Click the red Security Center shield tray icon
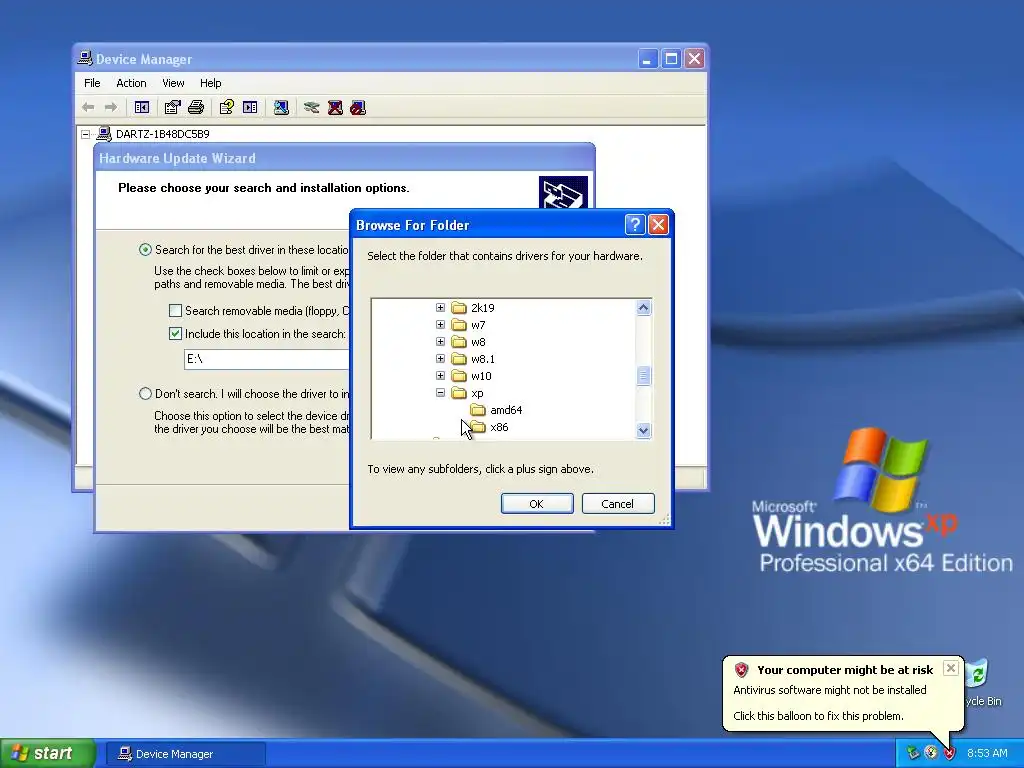 (x=949, y=753)
